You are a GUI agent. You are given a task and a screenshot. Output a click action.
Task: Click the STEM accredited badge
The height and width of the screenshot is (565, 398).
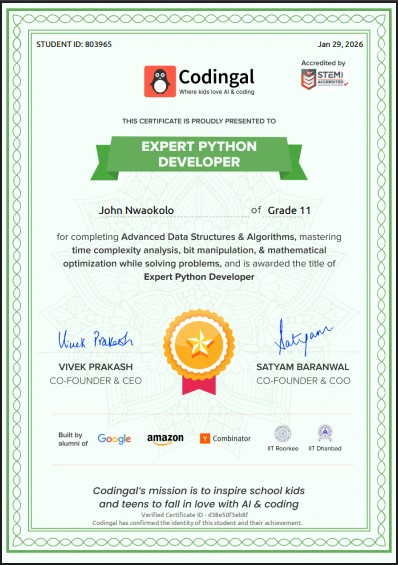pos(324,79)
